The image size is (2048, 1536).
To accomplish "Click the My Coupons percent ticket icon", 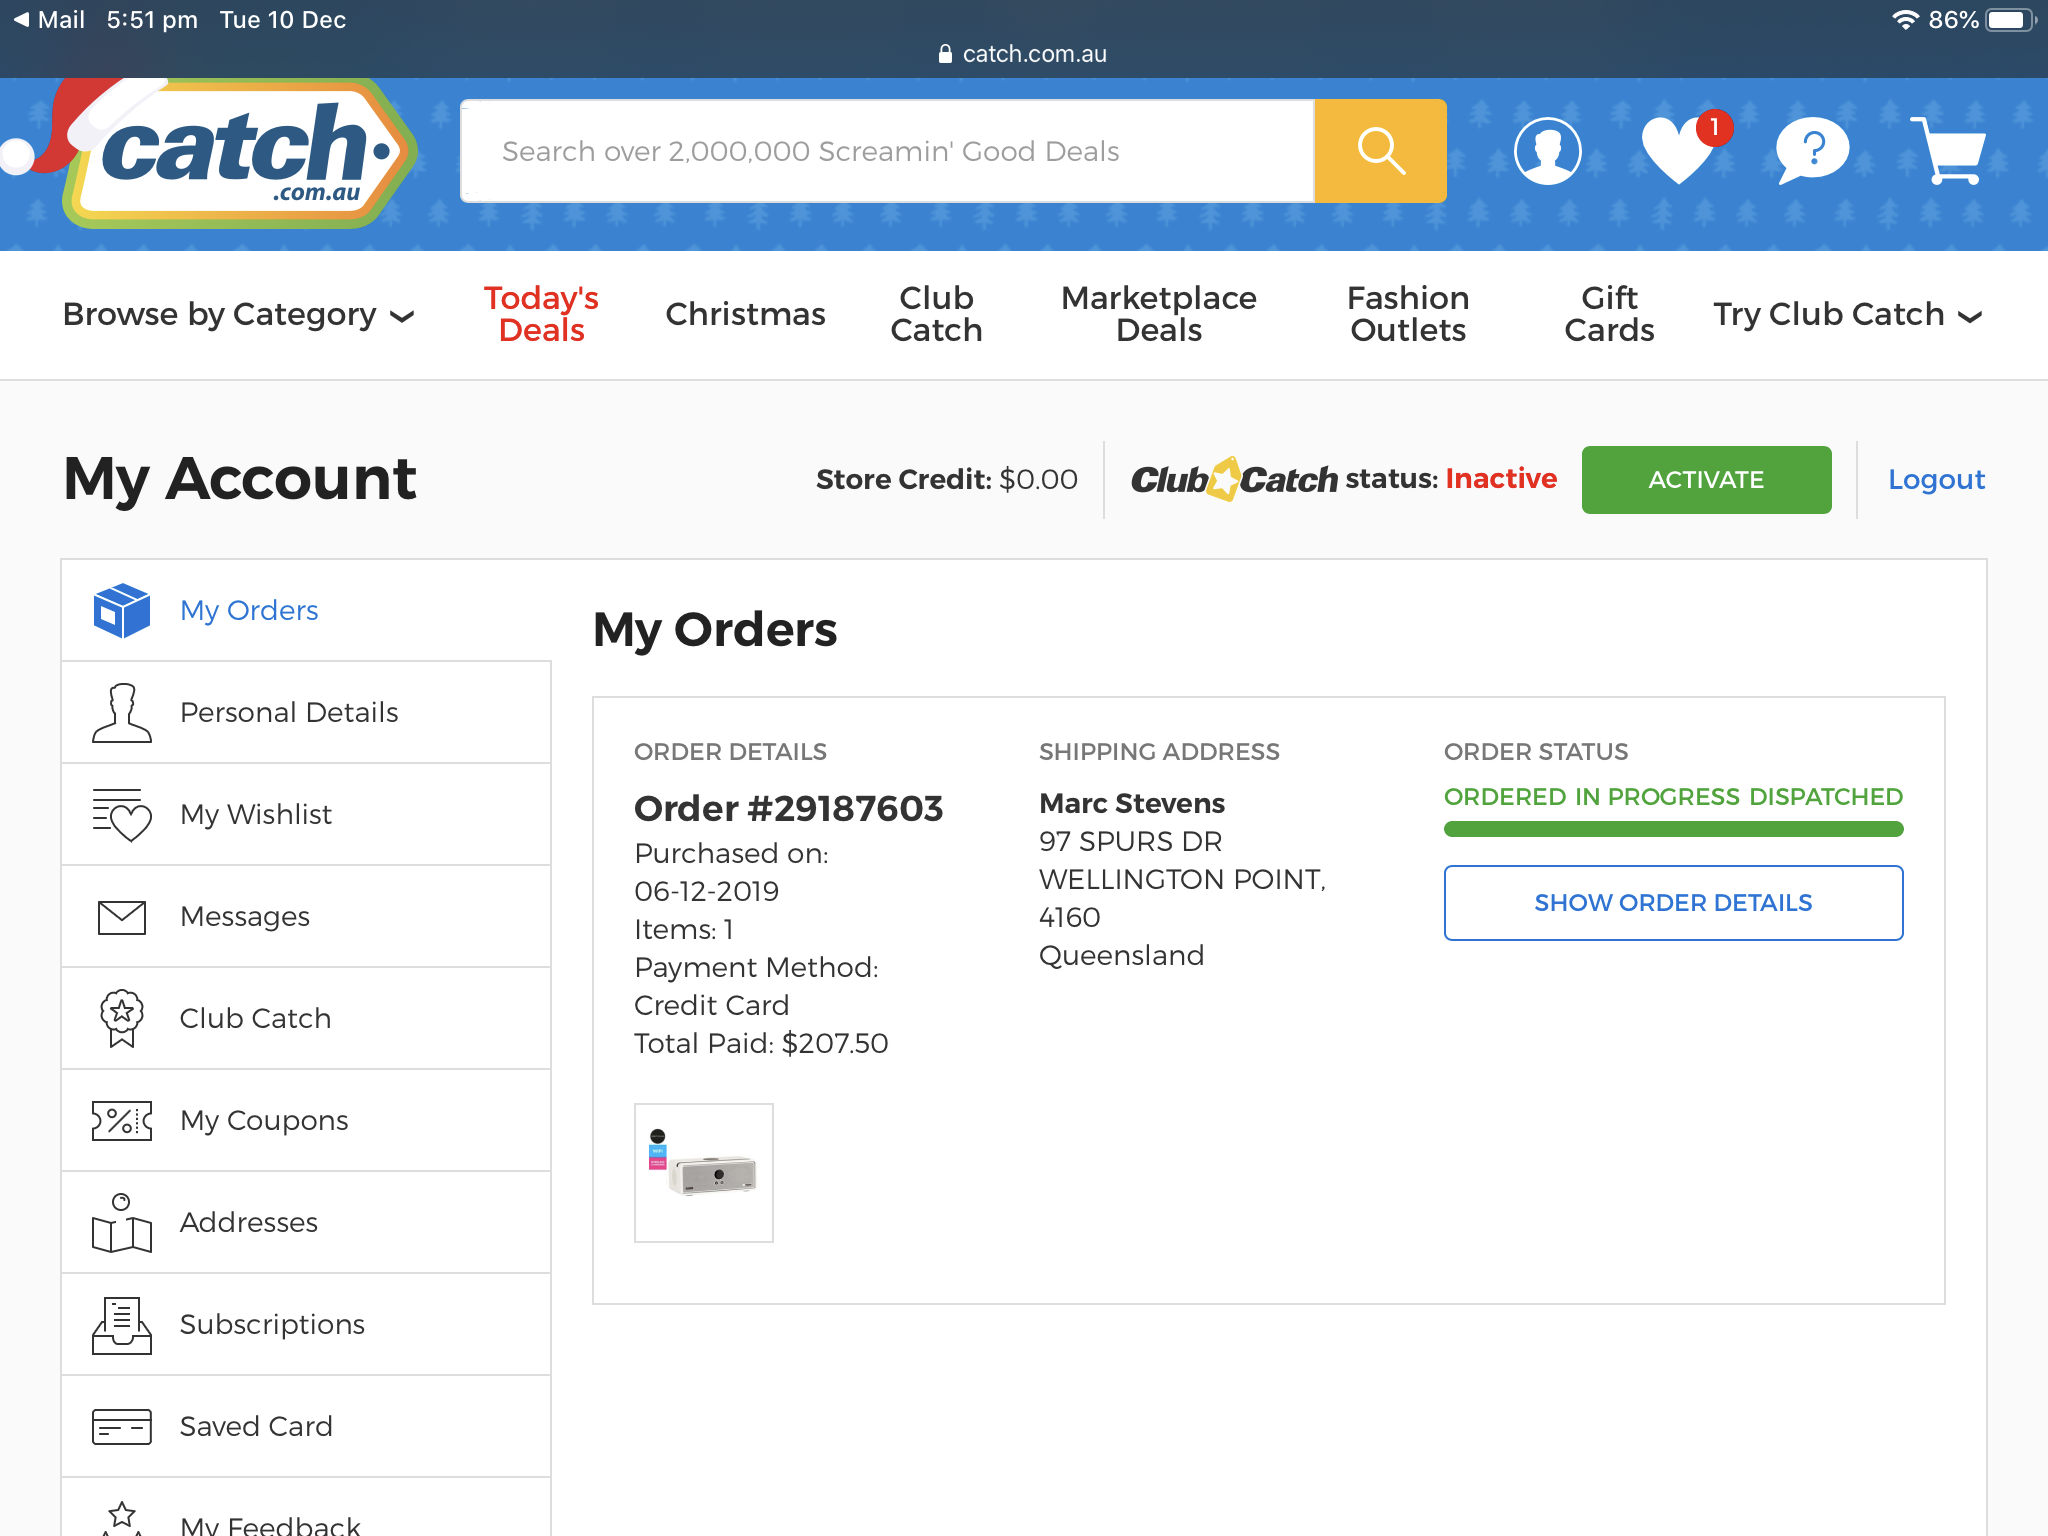I will (121, 1120).
